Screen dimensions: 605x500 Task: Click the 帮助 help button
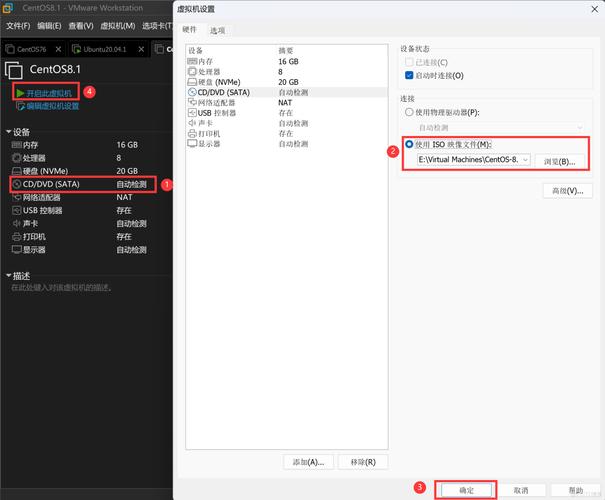[x=576, y=490]
